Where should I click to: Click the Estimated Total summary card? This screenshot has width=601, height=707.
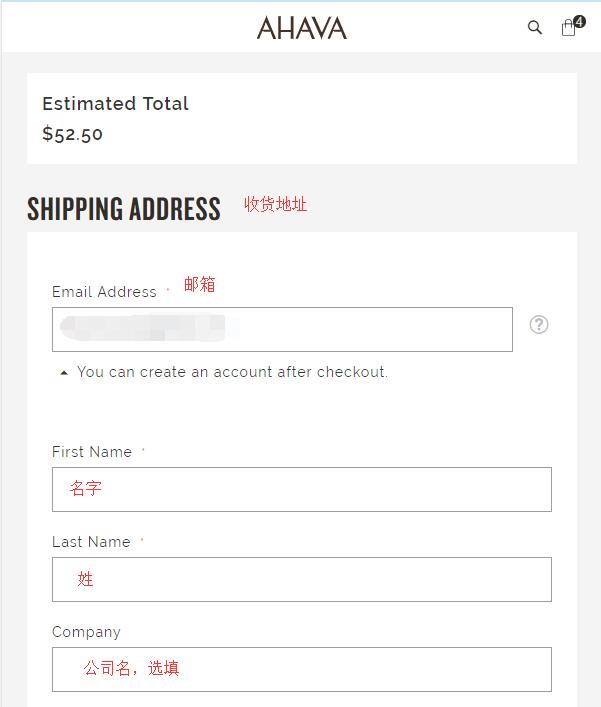click(x=302, y=119)
